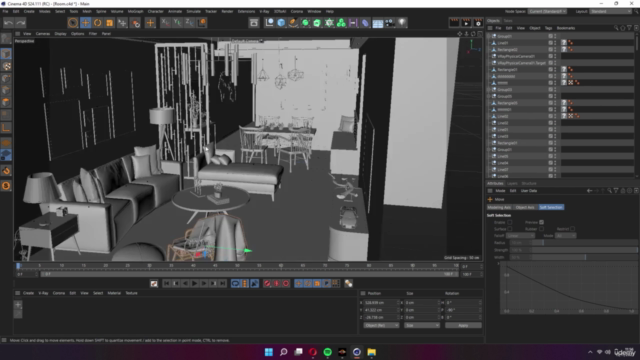Viewport: 640px width, 360px height.
Task: Activate the Move tool in the toolbar
Action: pyautogui.click(x=85, y=23)
